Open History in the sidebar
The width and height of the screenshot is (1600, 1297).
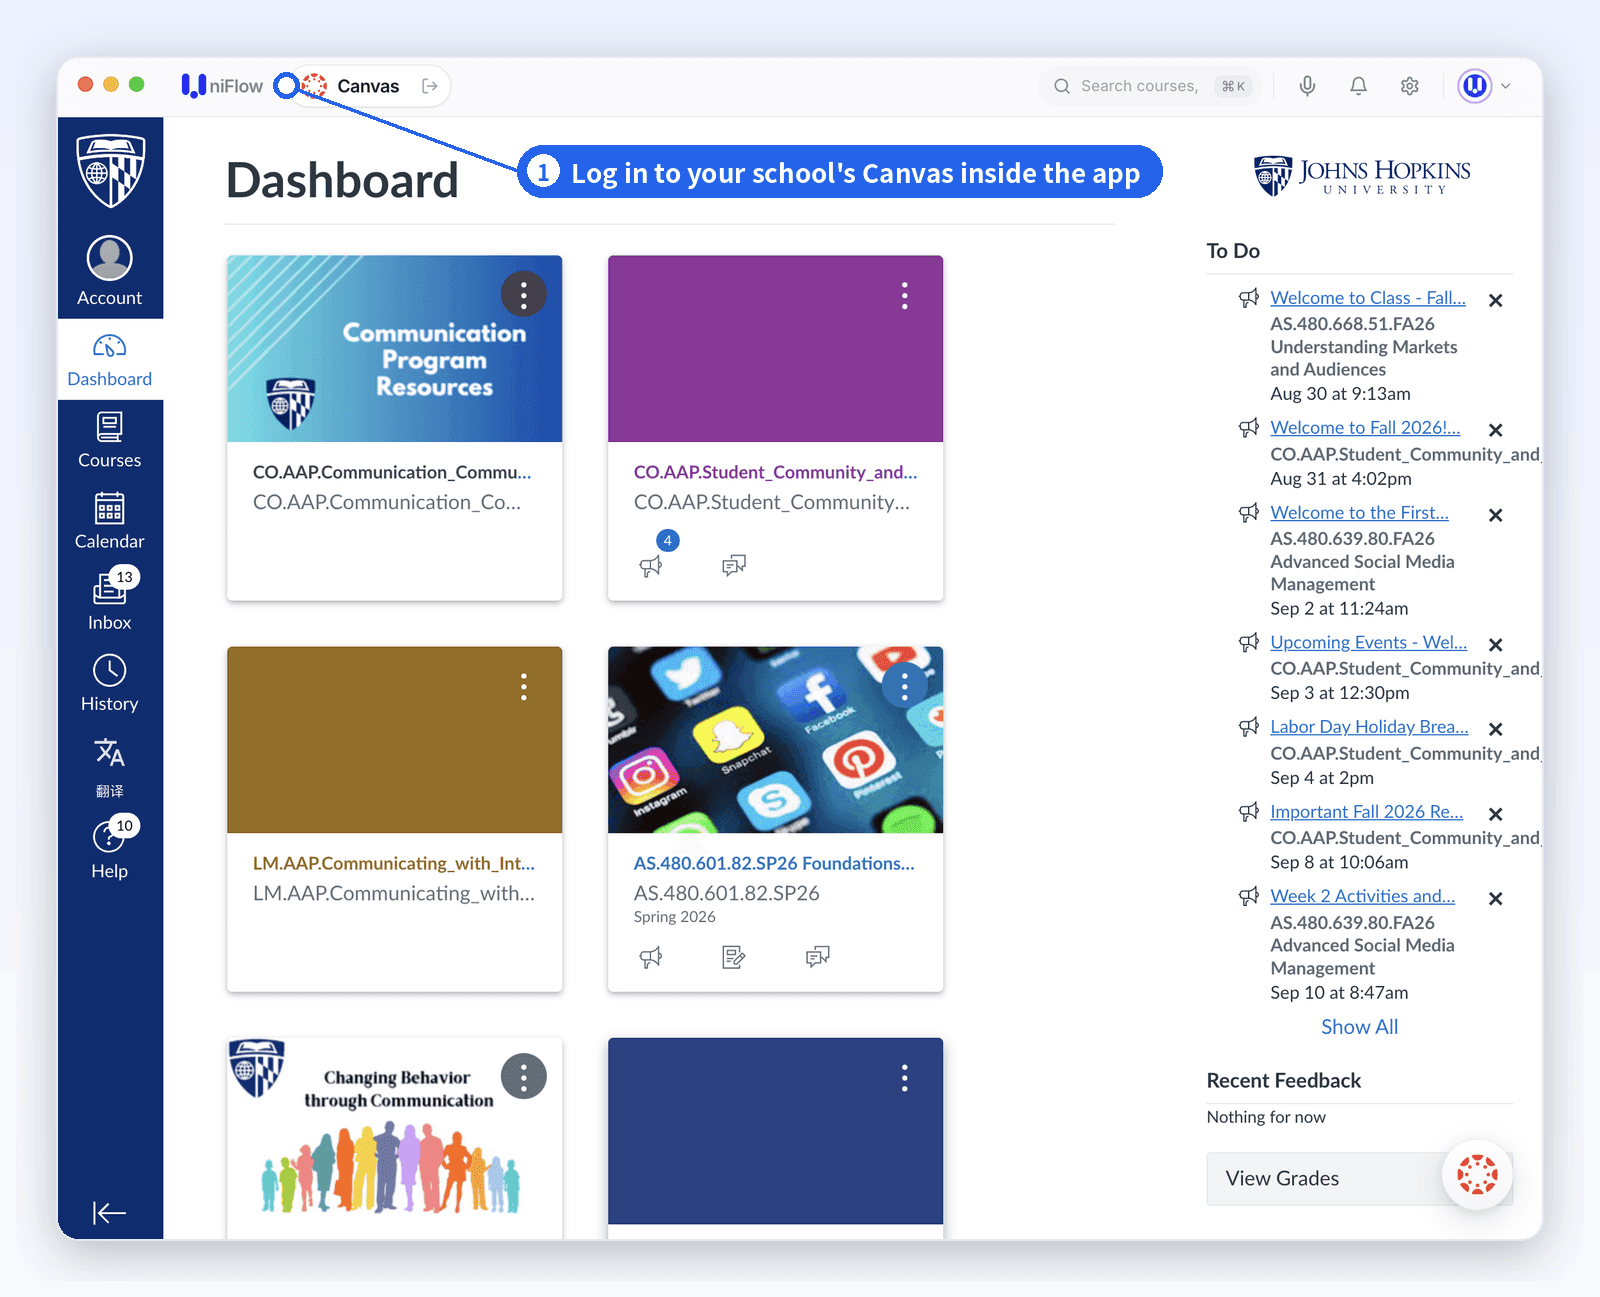110,684
